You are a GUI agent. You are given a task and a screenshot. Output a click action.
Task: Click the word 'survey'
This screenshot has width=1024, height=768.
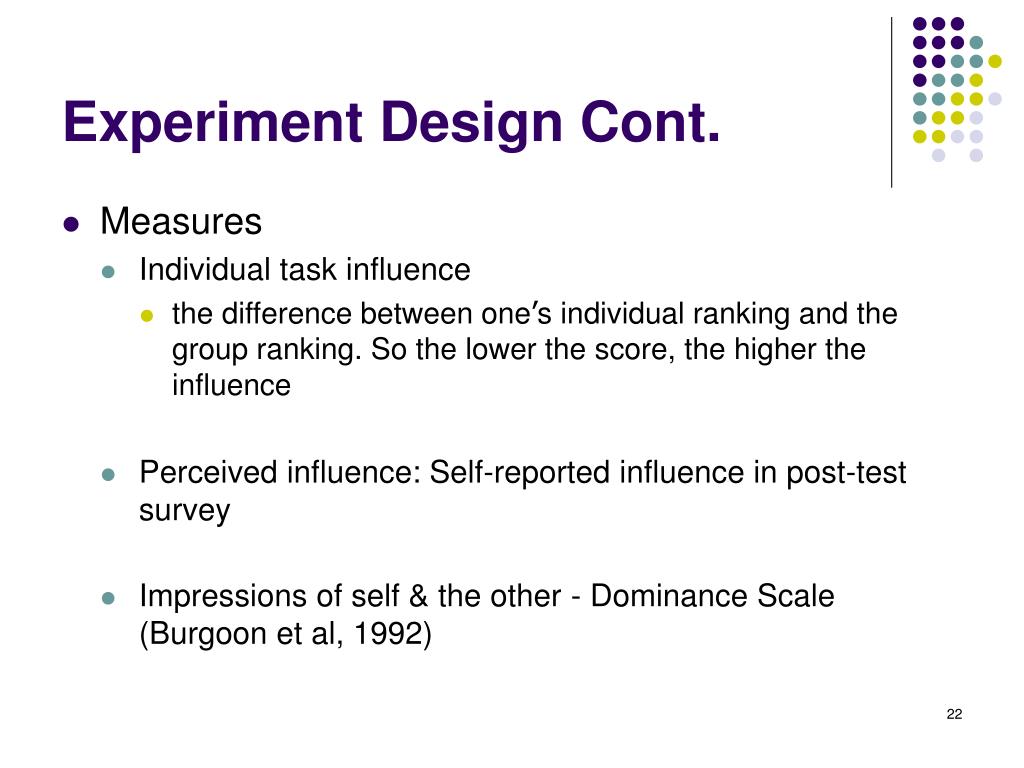coord(185,511)
